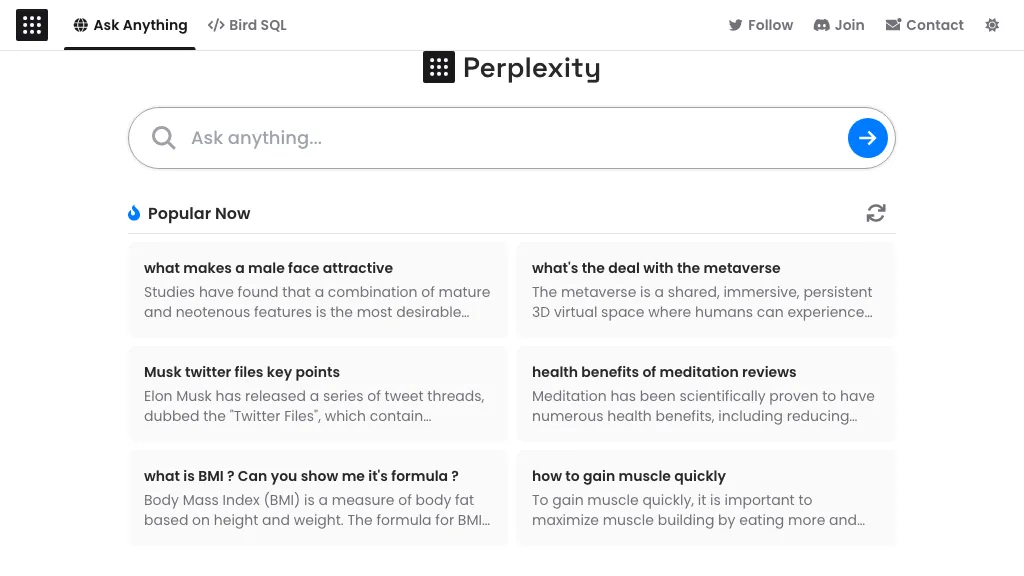Click the Twitter bird Follow icon
This screenshot has width=1024, height=576.
coord(735,25)
